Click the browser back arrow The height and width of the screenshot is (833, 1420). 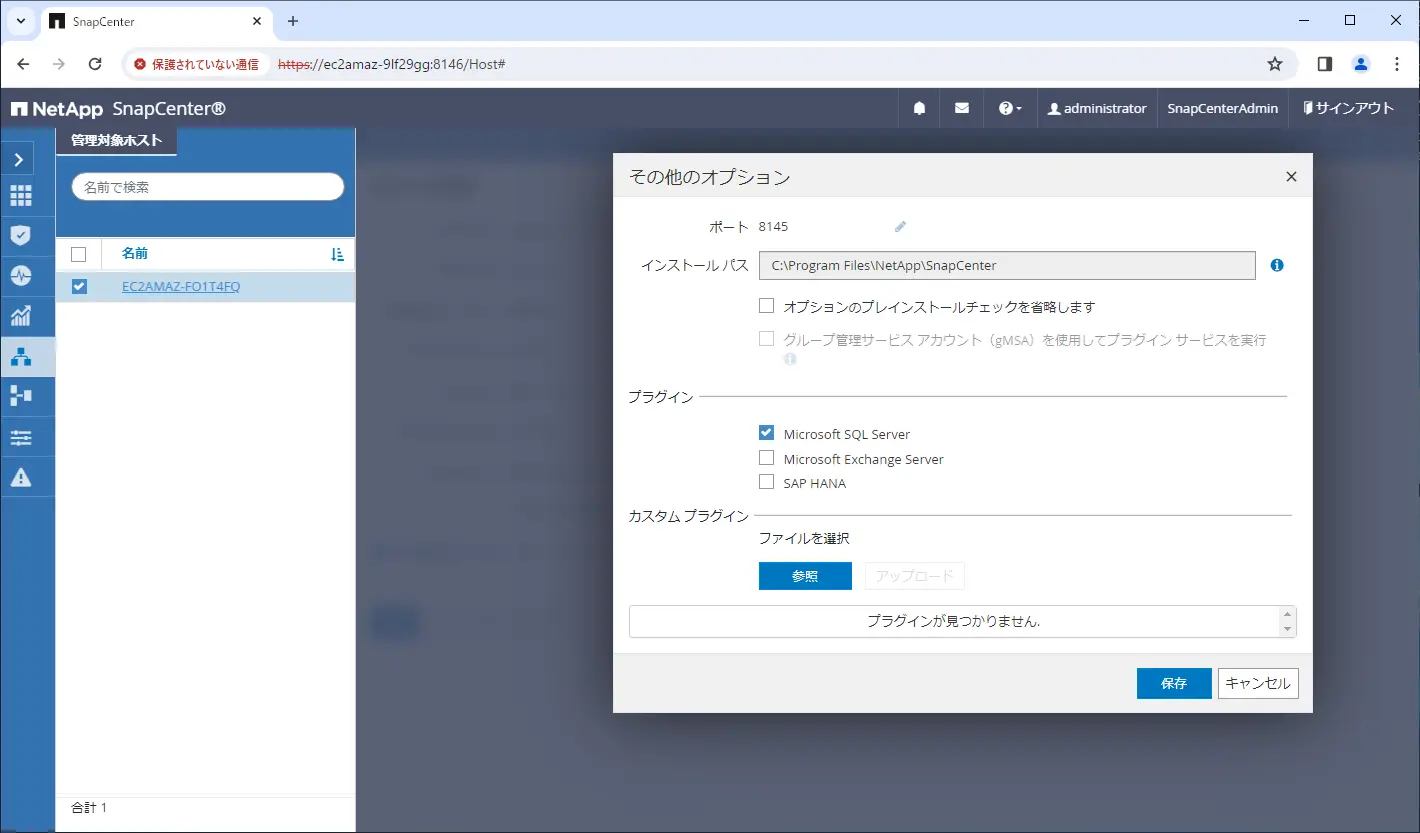point(24,64)
